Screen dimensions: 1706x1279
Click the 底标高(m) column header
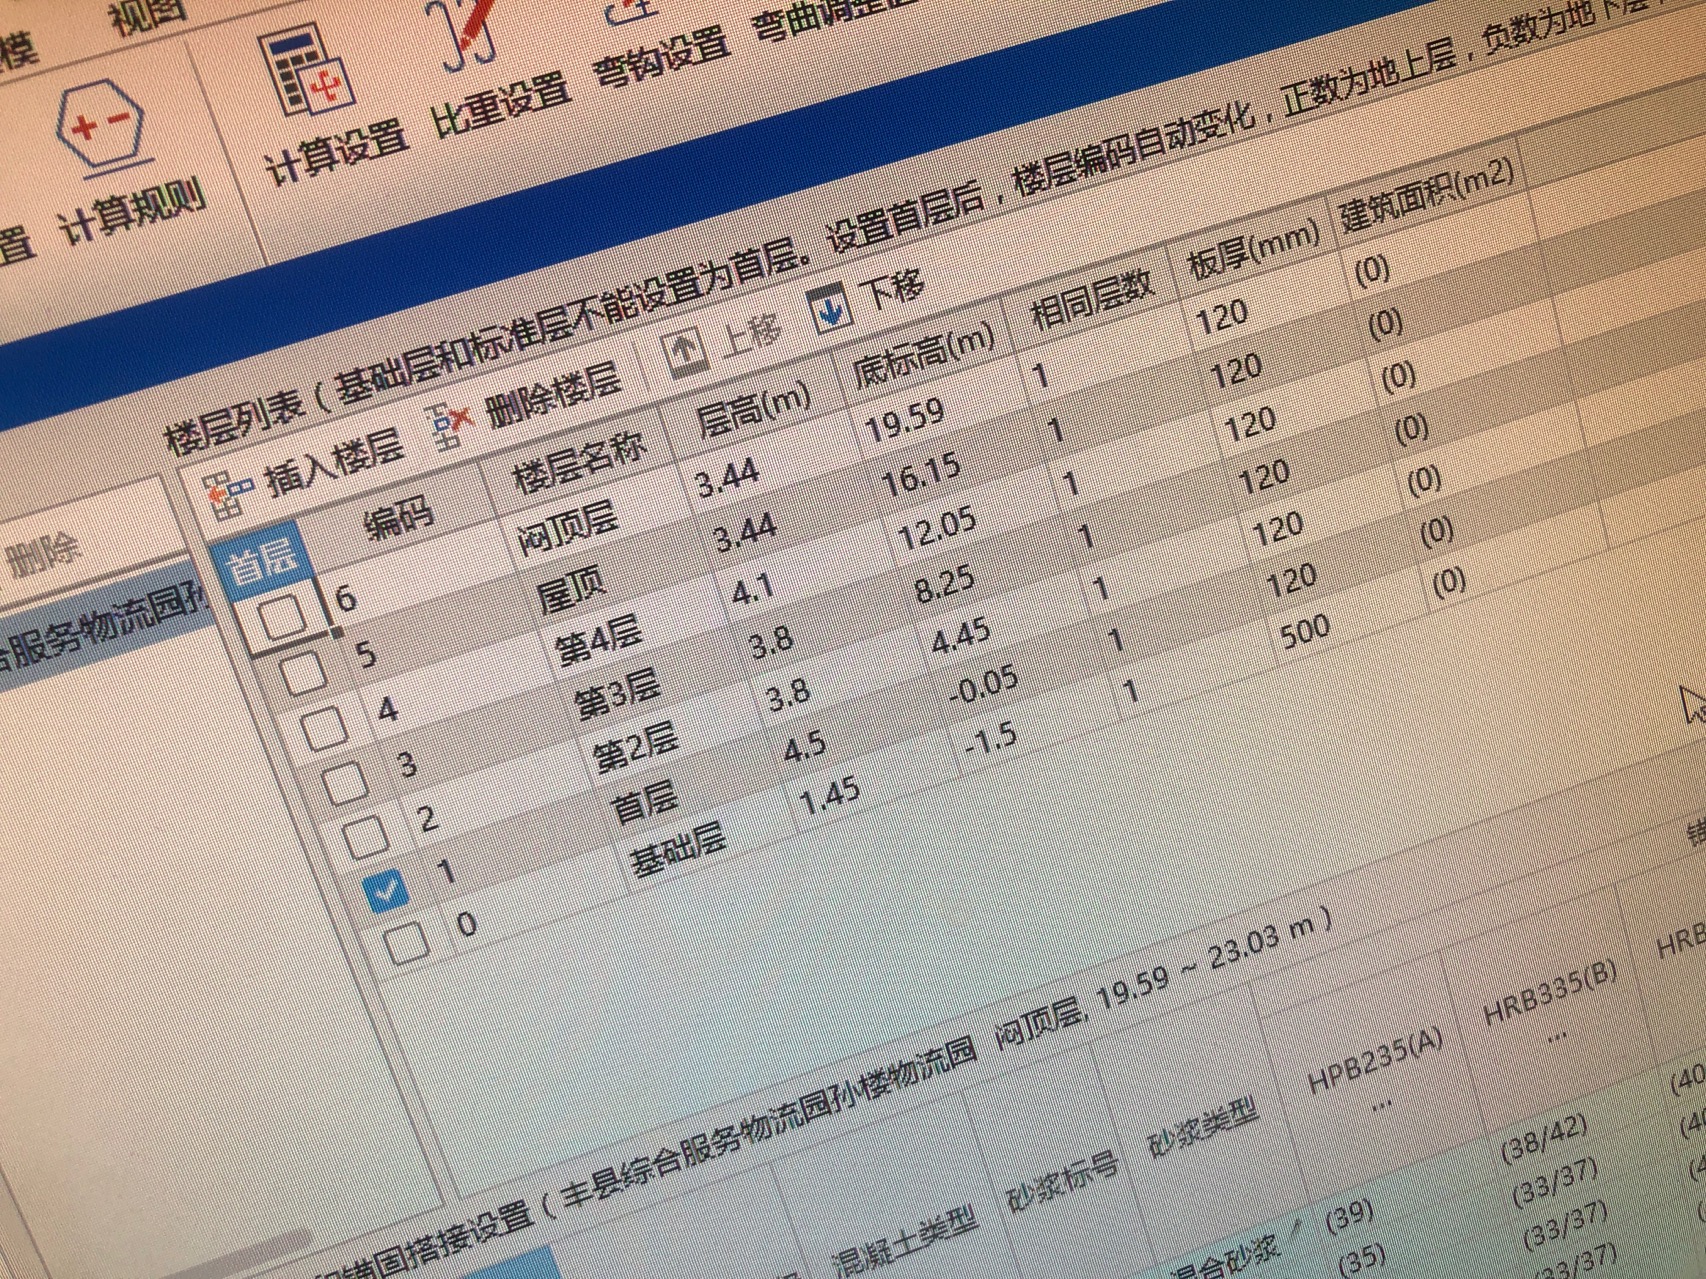pyautogui.click(x=925, y=355)
